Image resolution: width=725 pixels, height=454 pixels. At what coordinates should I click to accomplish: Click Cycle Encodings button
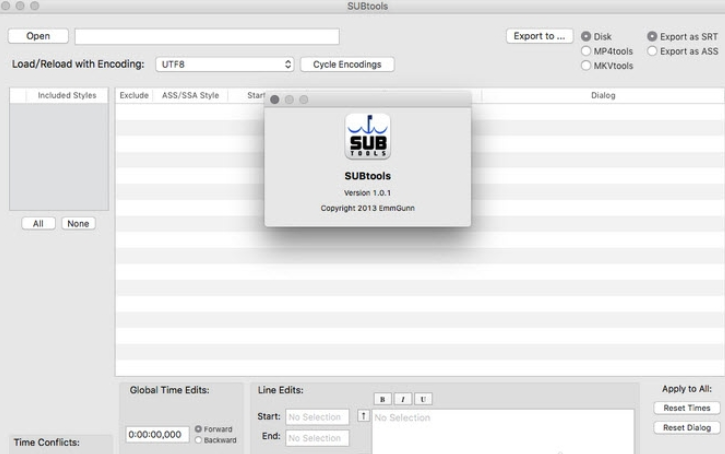point(347,64)
